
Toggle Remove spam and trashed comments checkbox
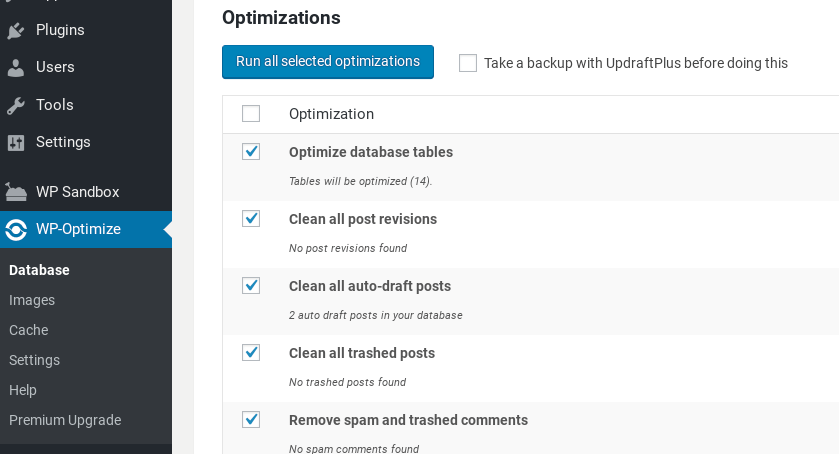tap(251, 420)
